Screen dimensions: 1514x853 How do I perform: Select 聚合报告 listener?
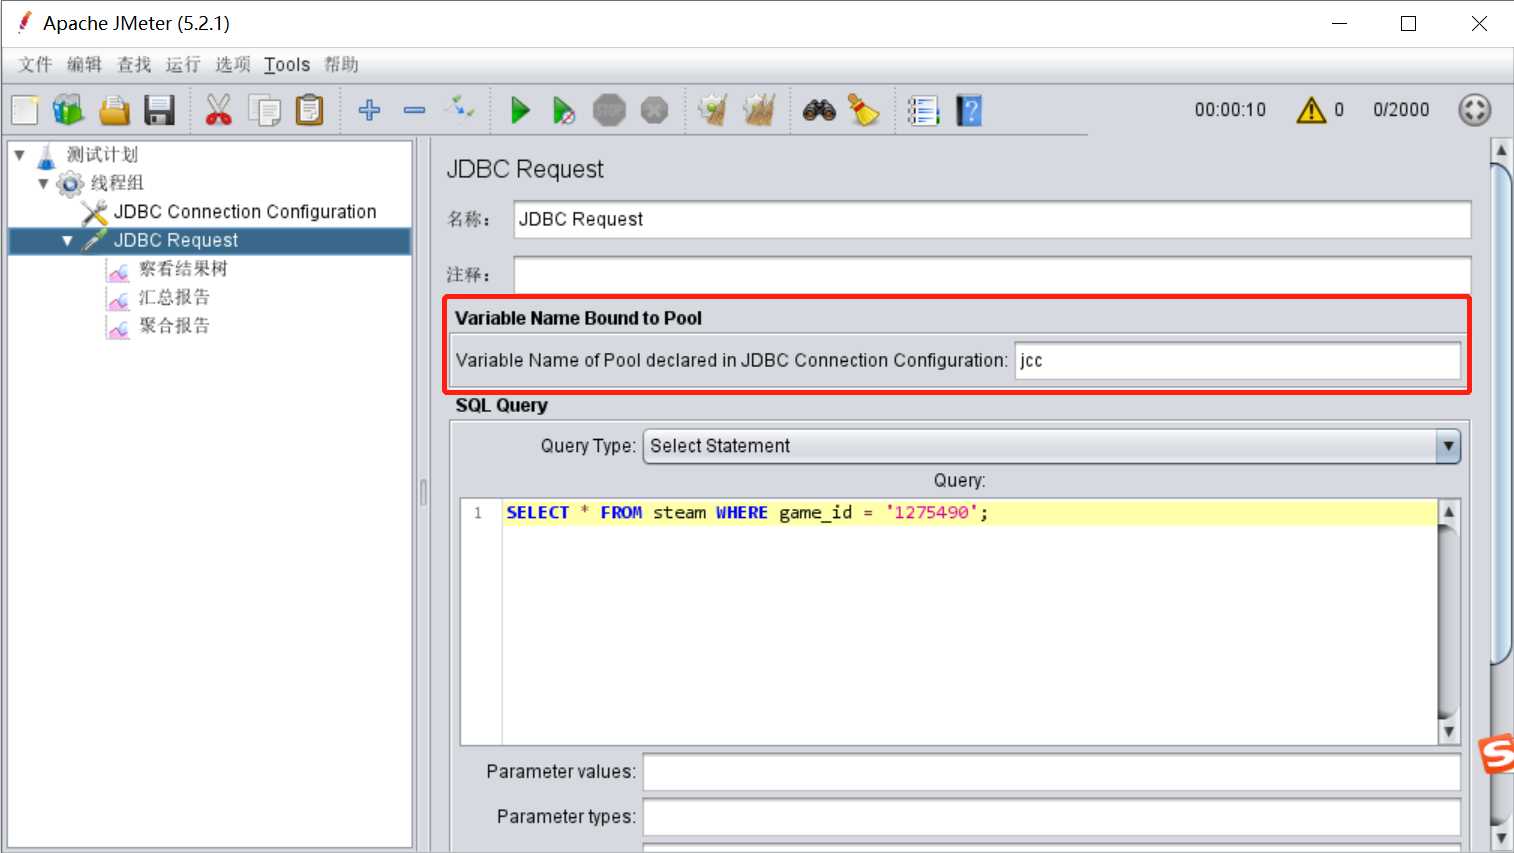[x=174, y=325]
